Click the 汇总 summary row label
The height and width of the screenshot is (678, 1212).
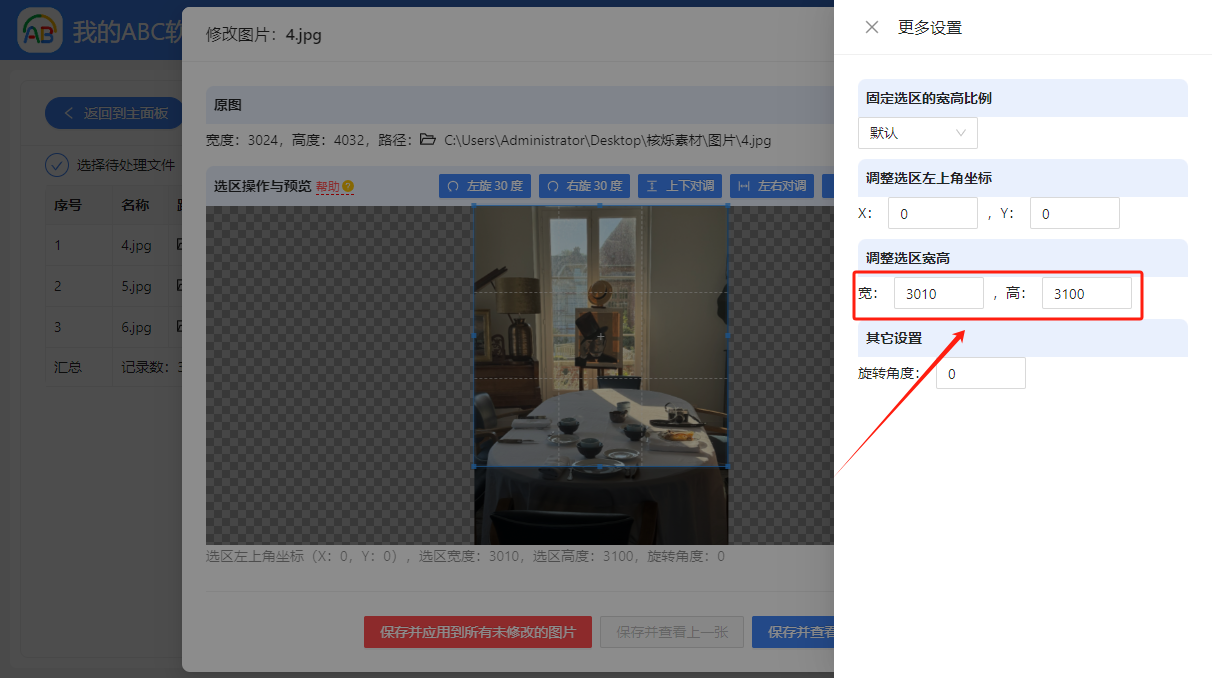click(68, 367)
